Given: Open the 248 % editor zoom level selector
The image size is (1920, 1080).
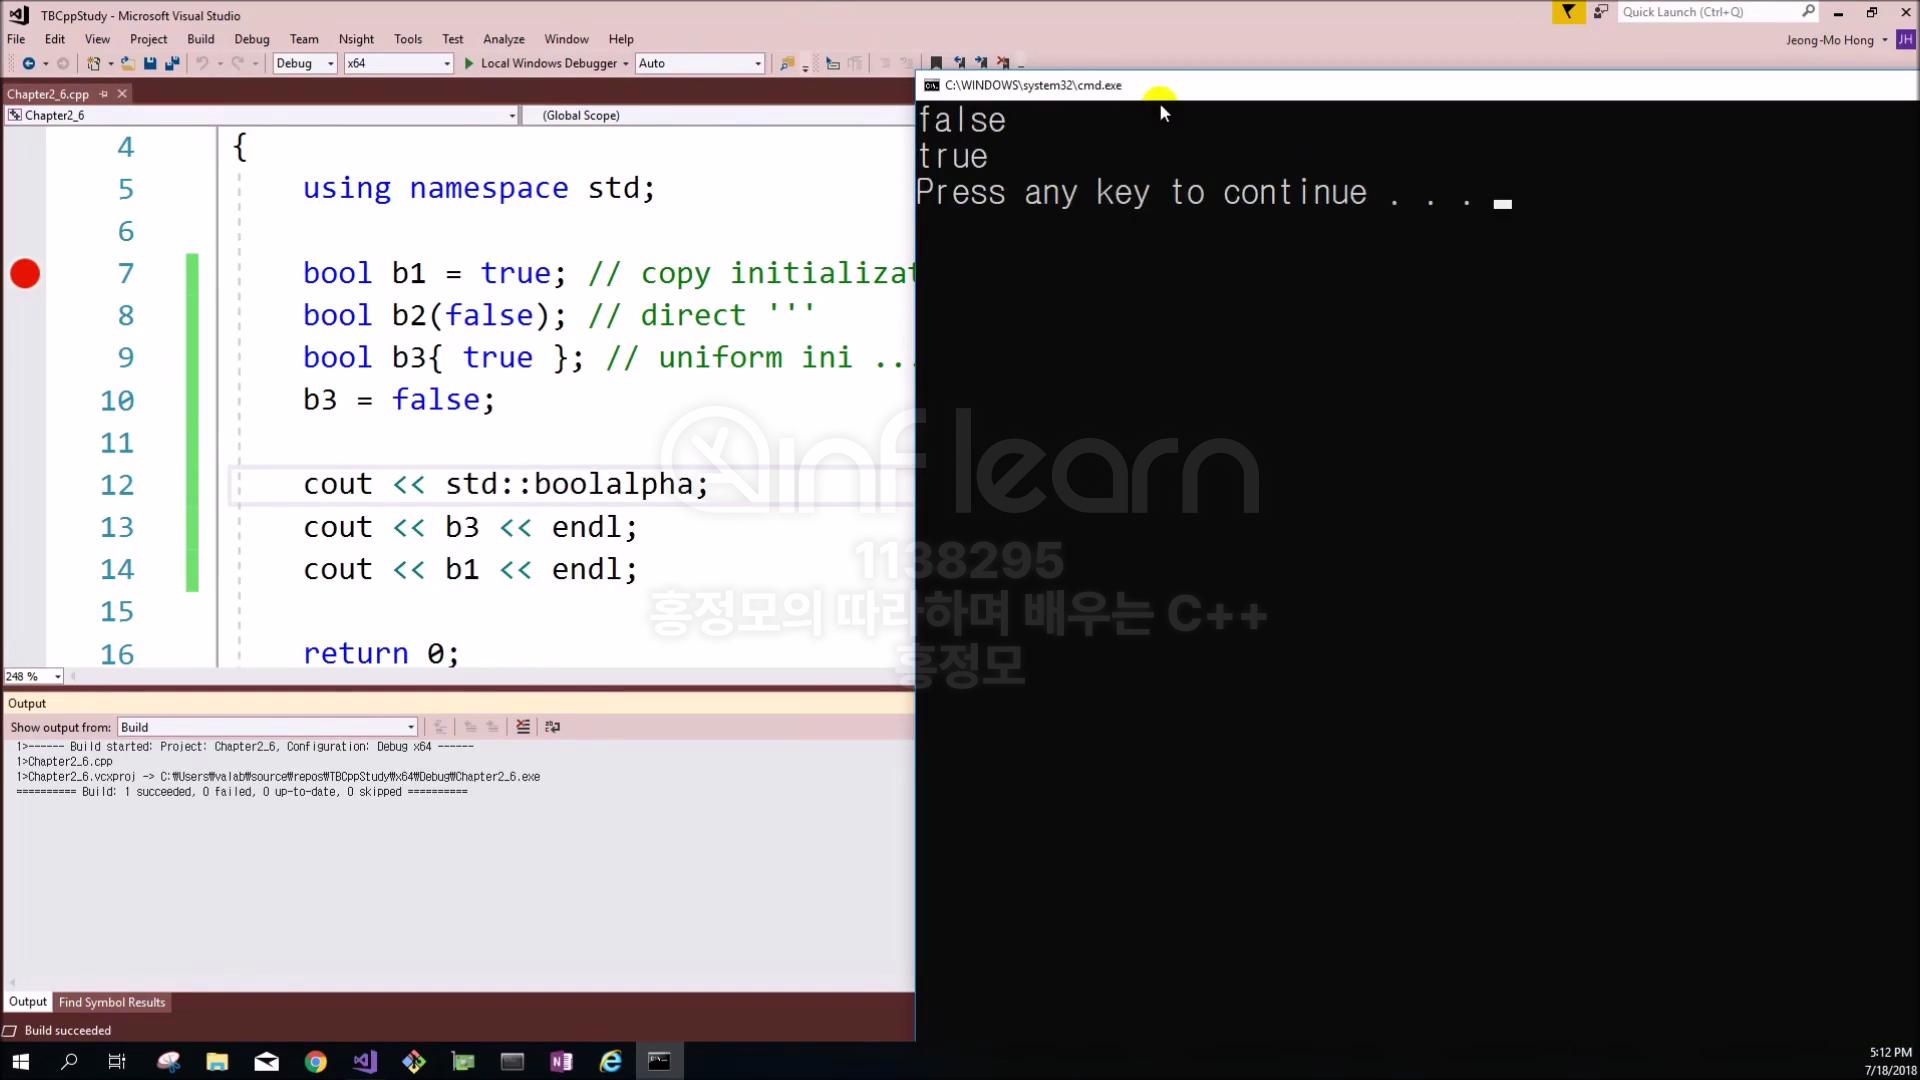Looking at the screenshot, I should [x=57, y=677].
